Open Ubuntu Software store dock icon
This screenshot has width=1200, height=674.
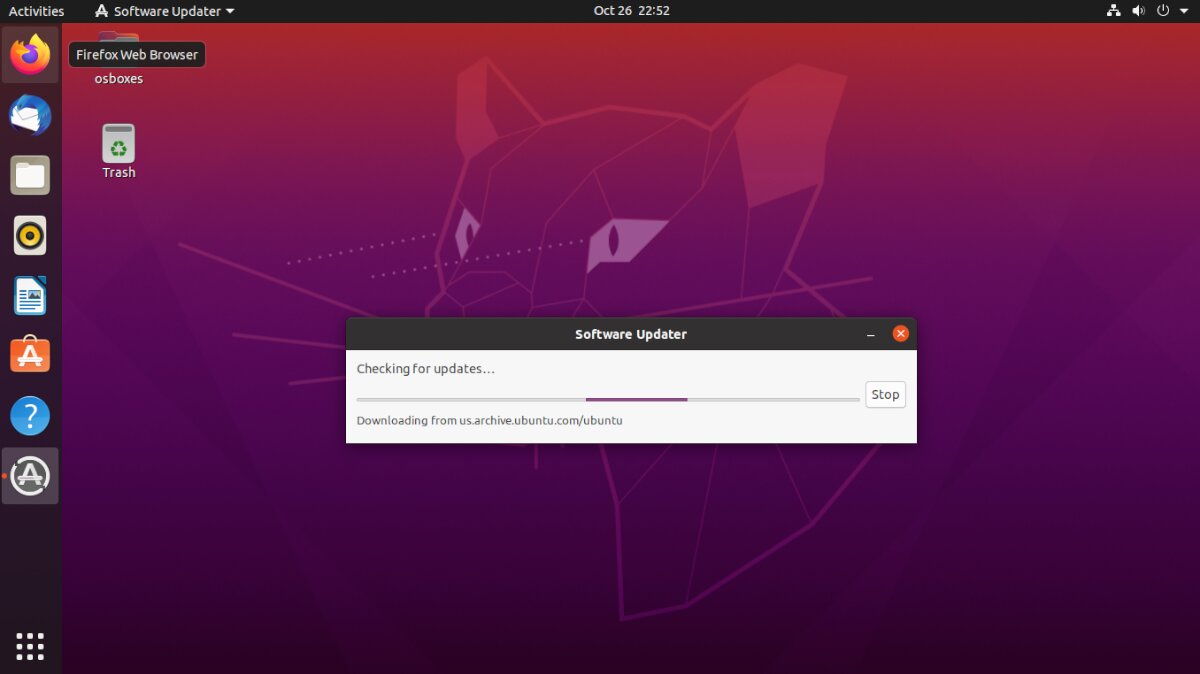click(x=30, y=355)
